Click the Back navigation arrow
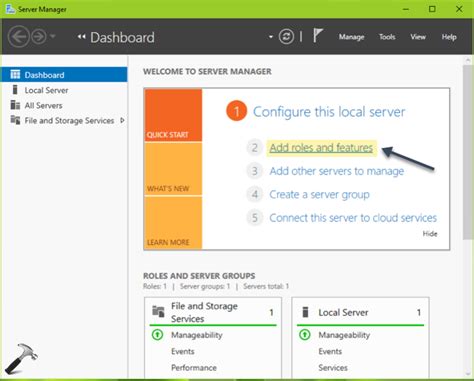The width and height of the screenshot is (474, 381). [18, 37]
